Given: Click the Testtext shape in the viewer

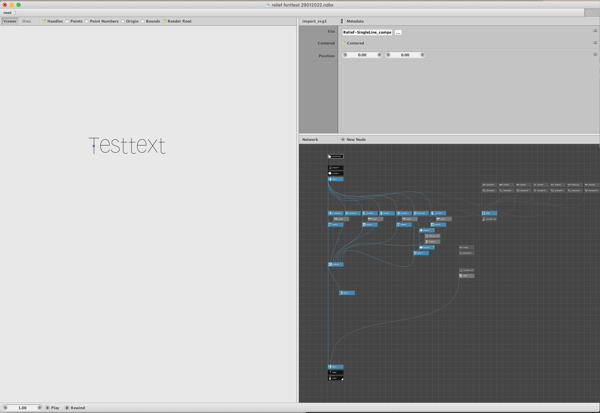Looking at the screenshot, I should click(127, 145).
